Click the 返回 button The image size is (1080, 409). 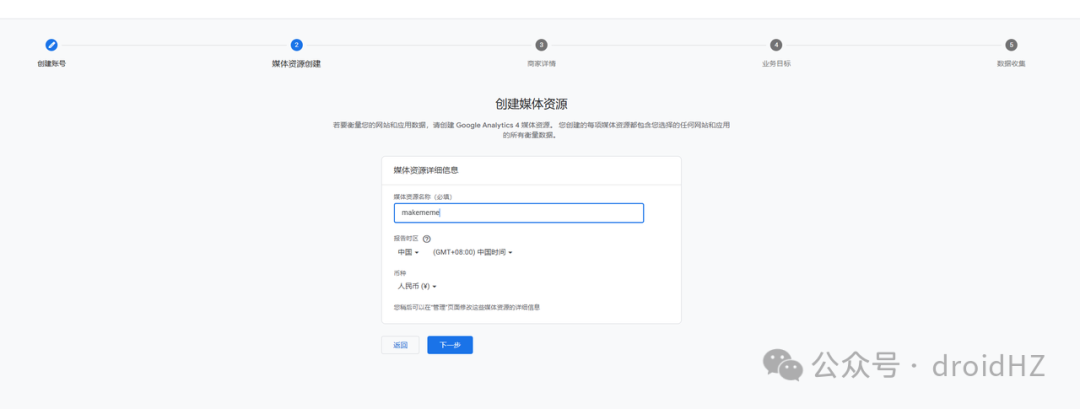coord(400,345)
